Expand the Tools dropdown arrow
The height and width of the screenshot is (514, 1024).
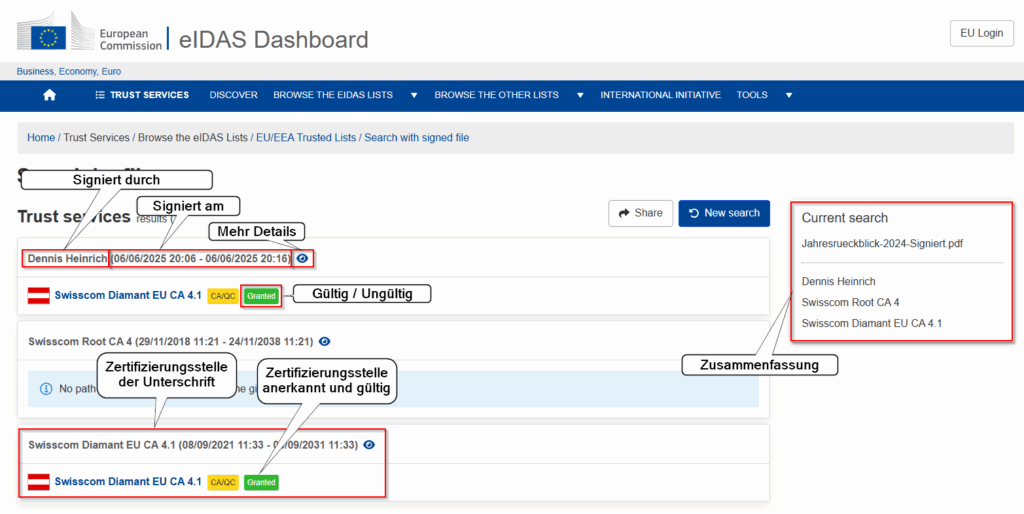tap(789, 95)
